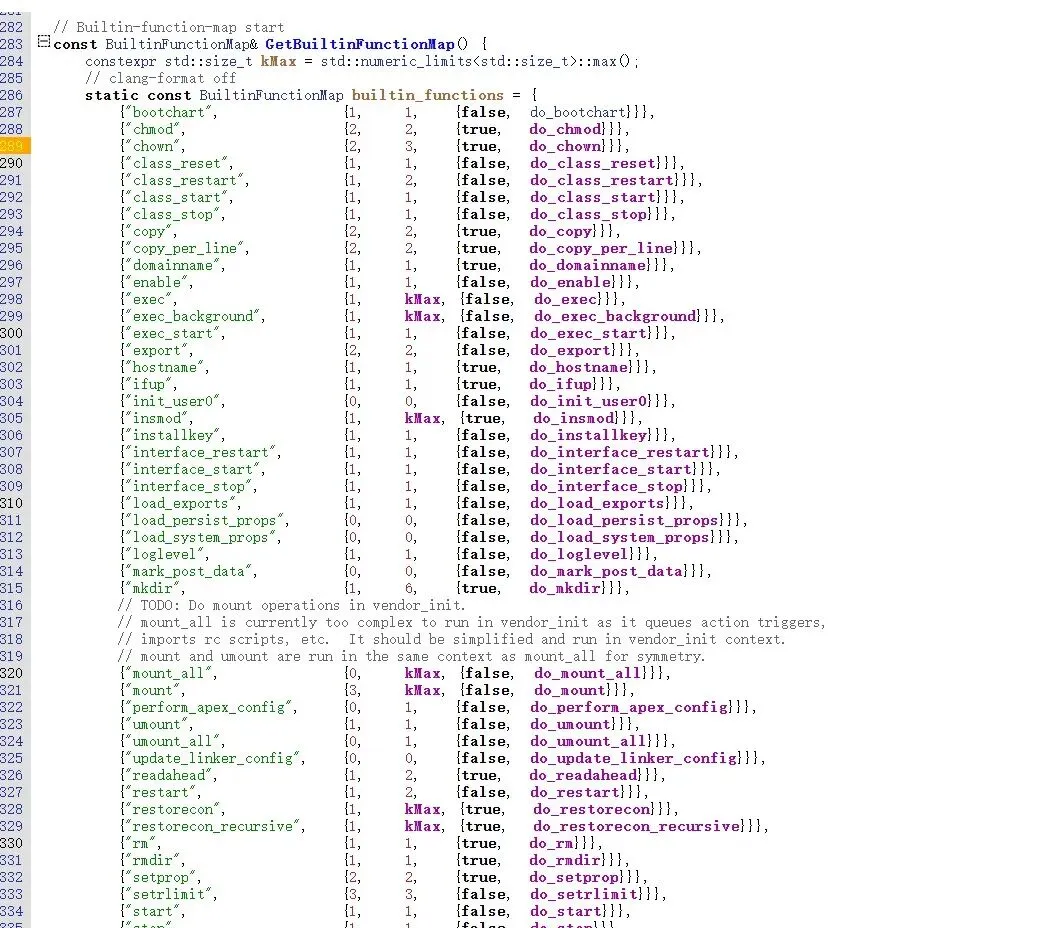Screen dimensions: 1064x928
Task: Click do_start function reference
Action: (566, 911)
